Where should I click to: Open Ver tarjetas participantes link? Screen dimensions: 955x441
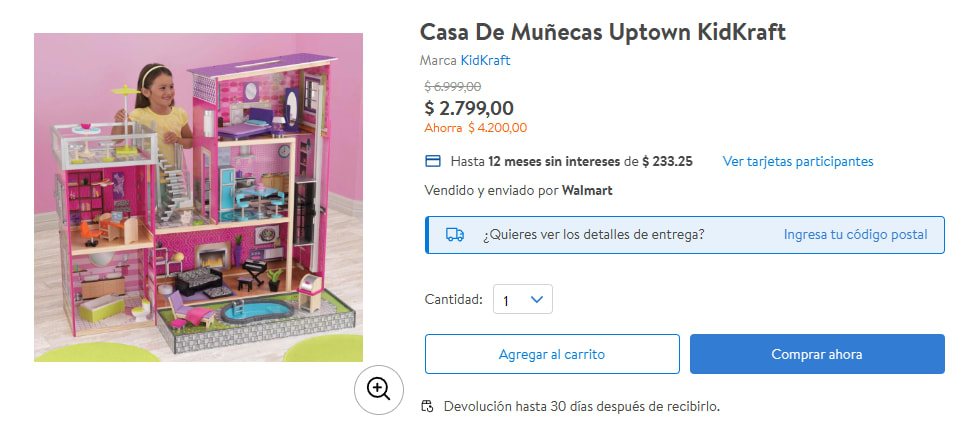798,161
